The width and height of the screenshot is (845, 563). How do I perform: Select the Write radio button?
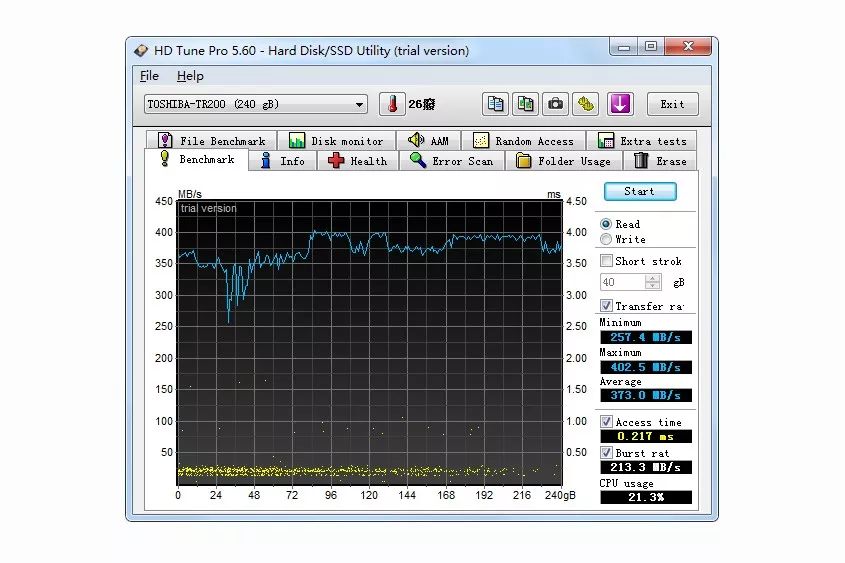tap(606, 240)
